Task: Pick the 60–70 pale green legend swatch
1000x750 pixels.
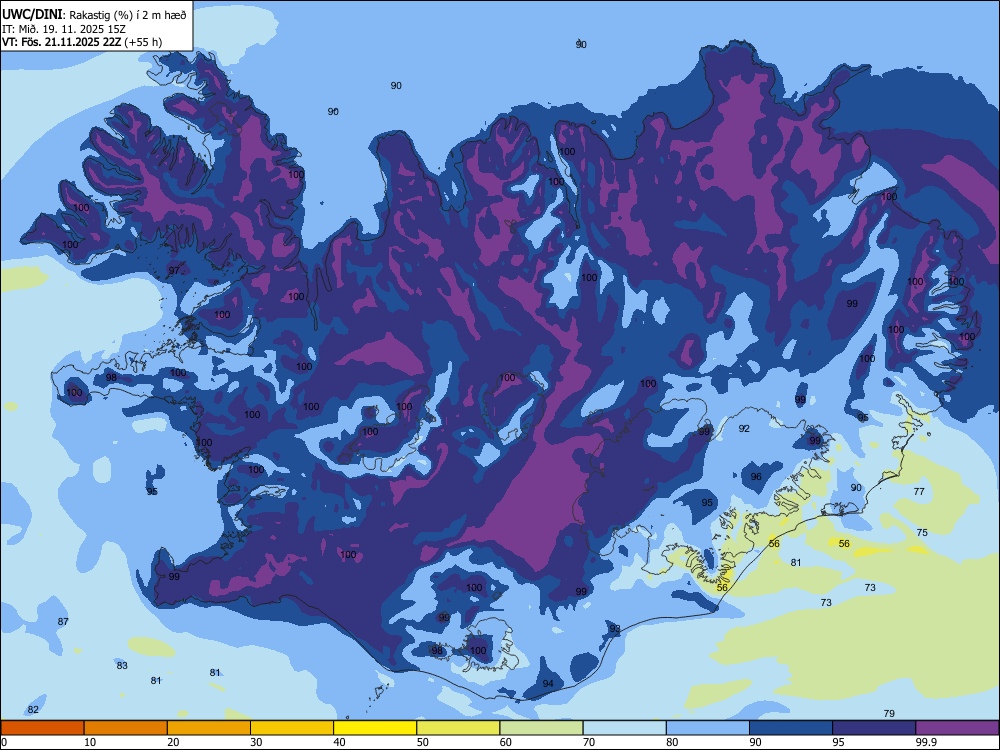Action: click(x=541, y=728)
